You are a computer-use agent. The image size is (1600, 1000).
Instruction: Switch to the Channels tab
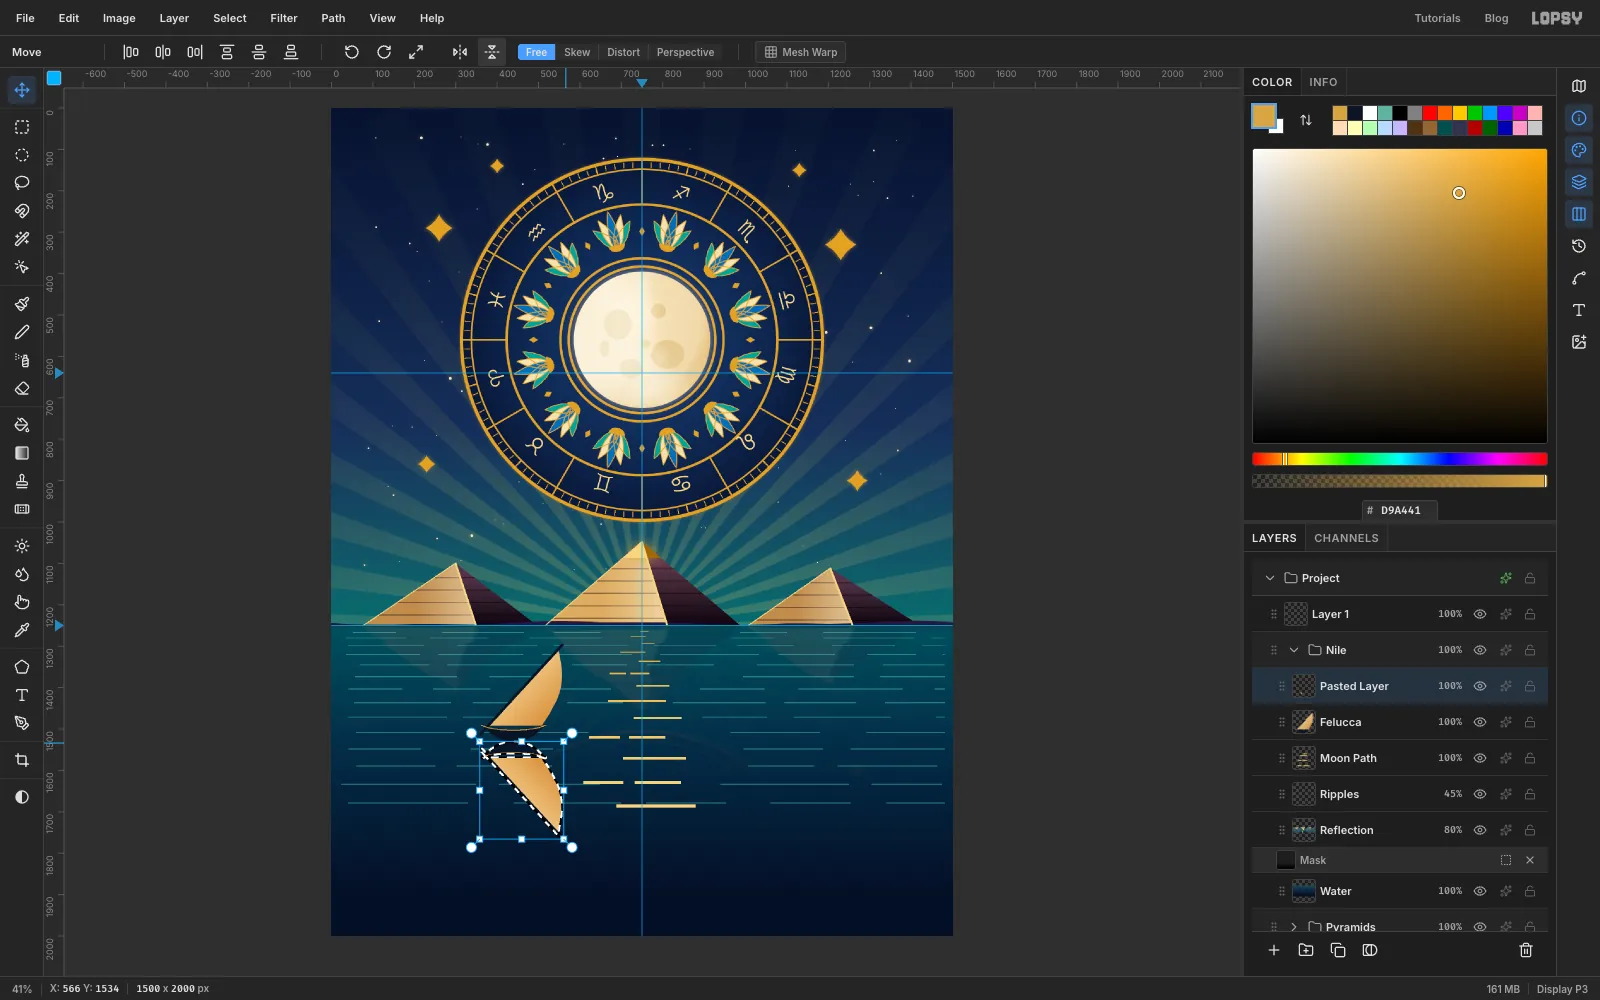1346,538
